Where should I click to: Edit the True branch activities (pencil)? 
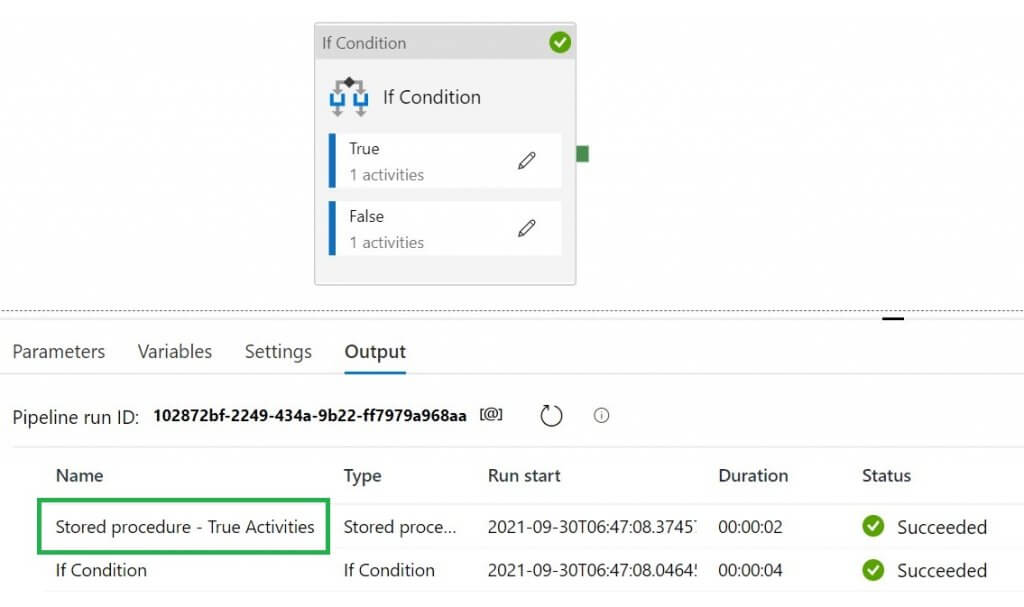(527, 161)
